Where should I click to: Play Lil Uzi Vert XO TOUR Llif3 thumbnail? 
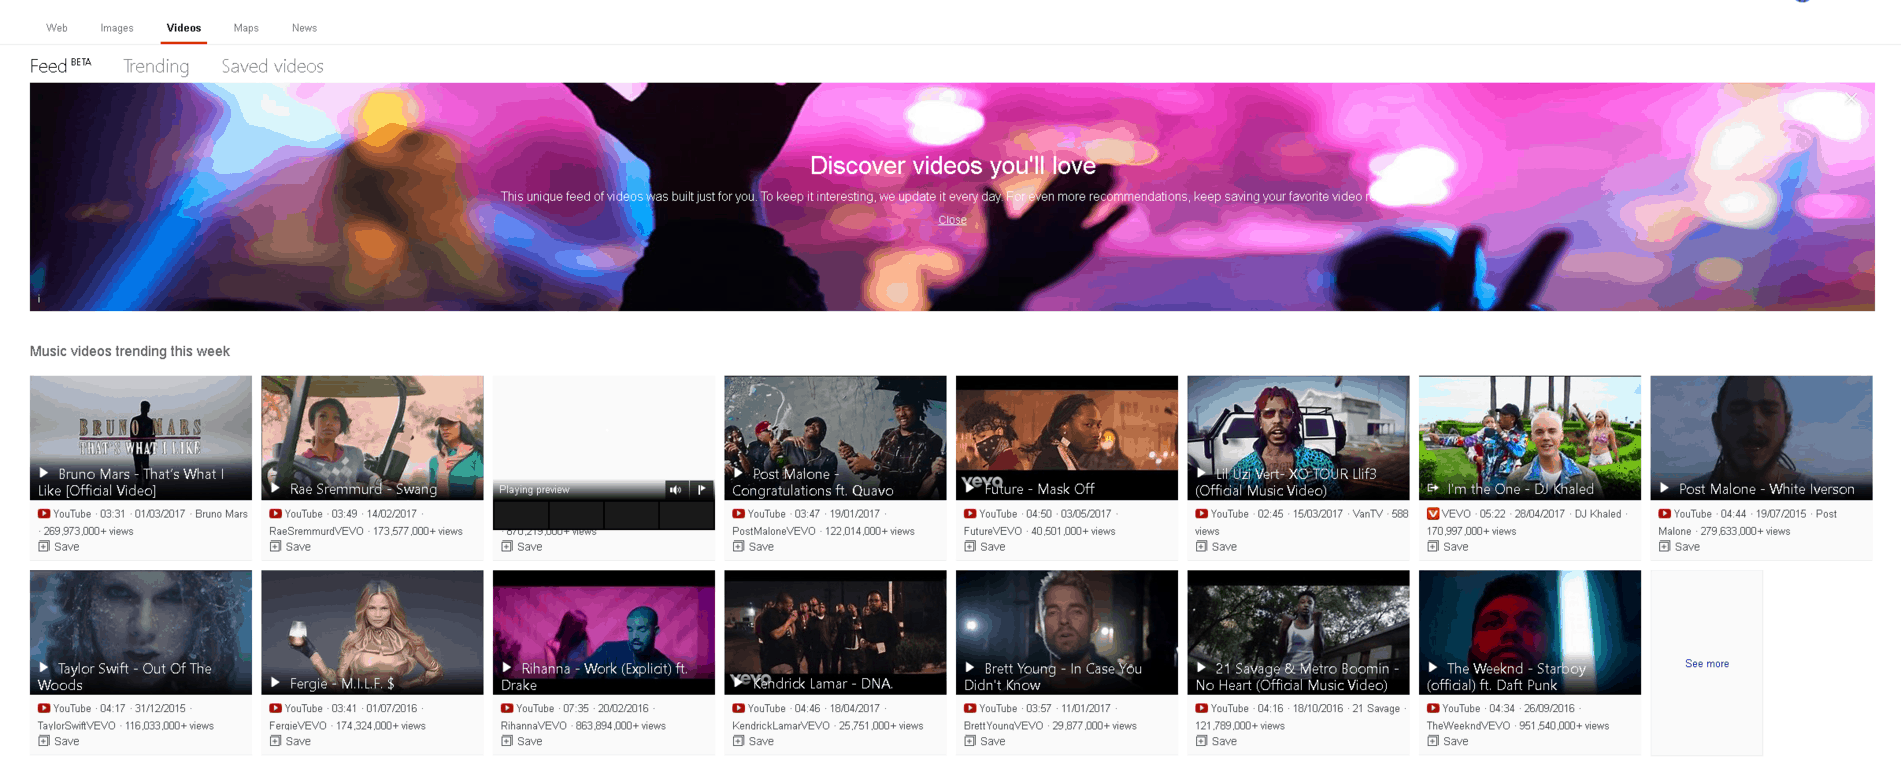(x=1298, y=438)
